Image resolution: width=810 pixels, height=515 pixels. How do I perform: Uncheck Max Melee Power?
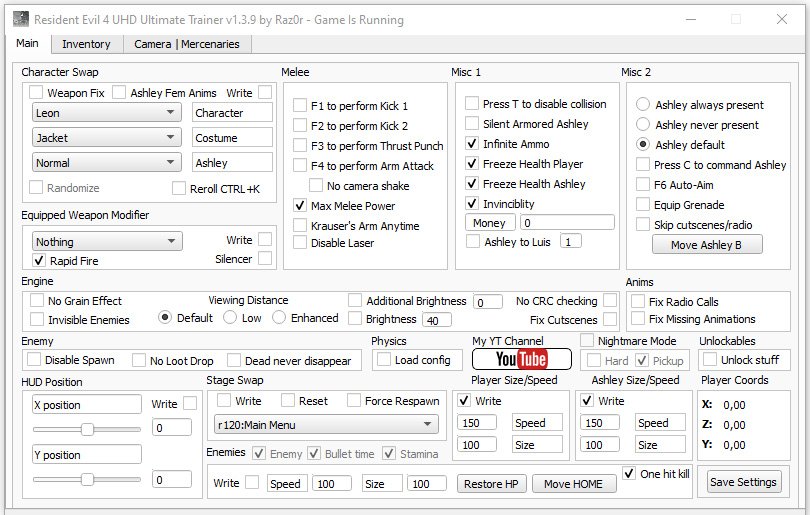click(x=300, y=206)
